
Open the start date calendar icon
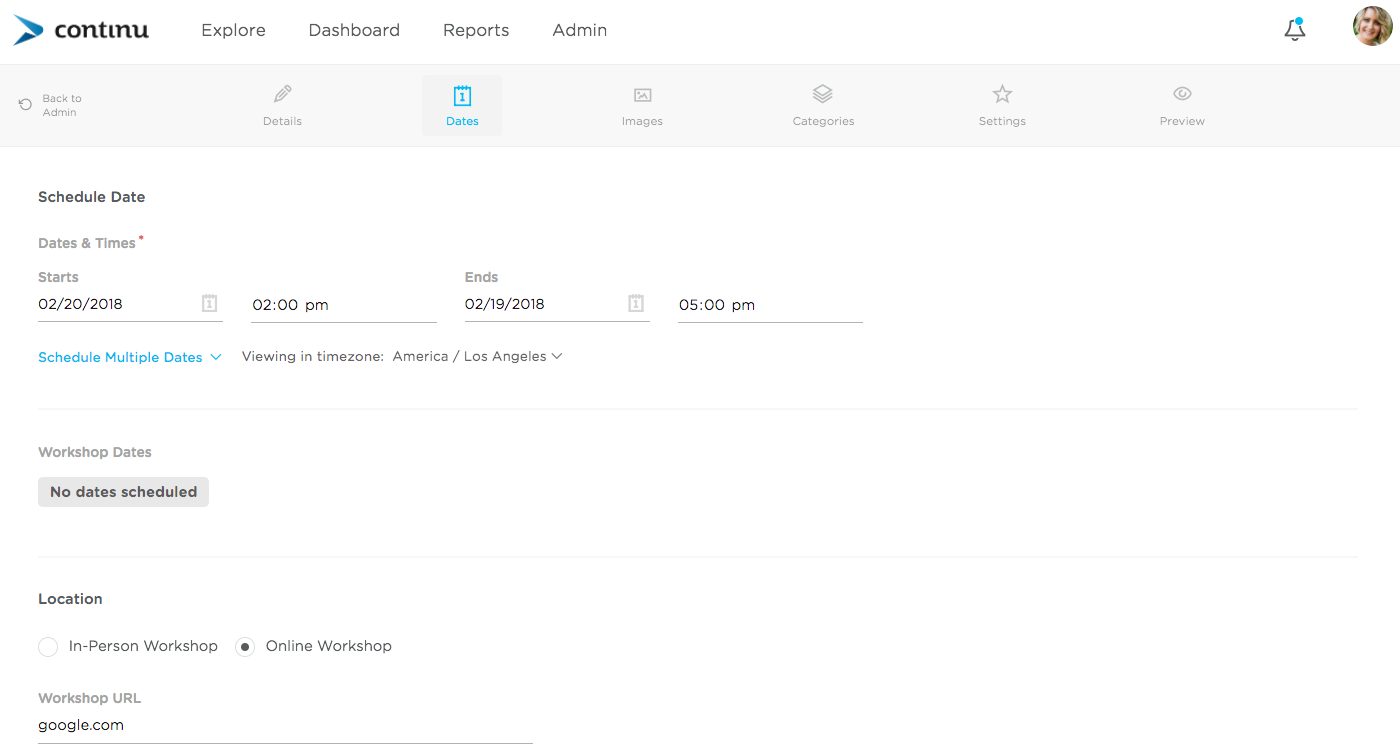[210, 303]
